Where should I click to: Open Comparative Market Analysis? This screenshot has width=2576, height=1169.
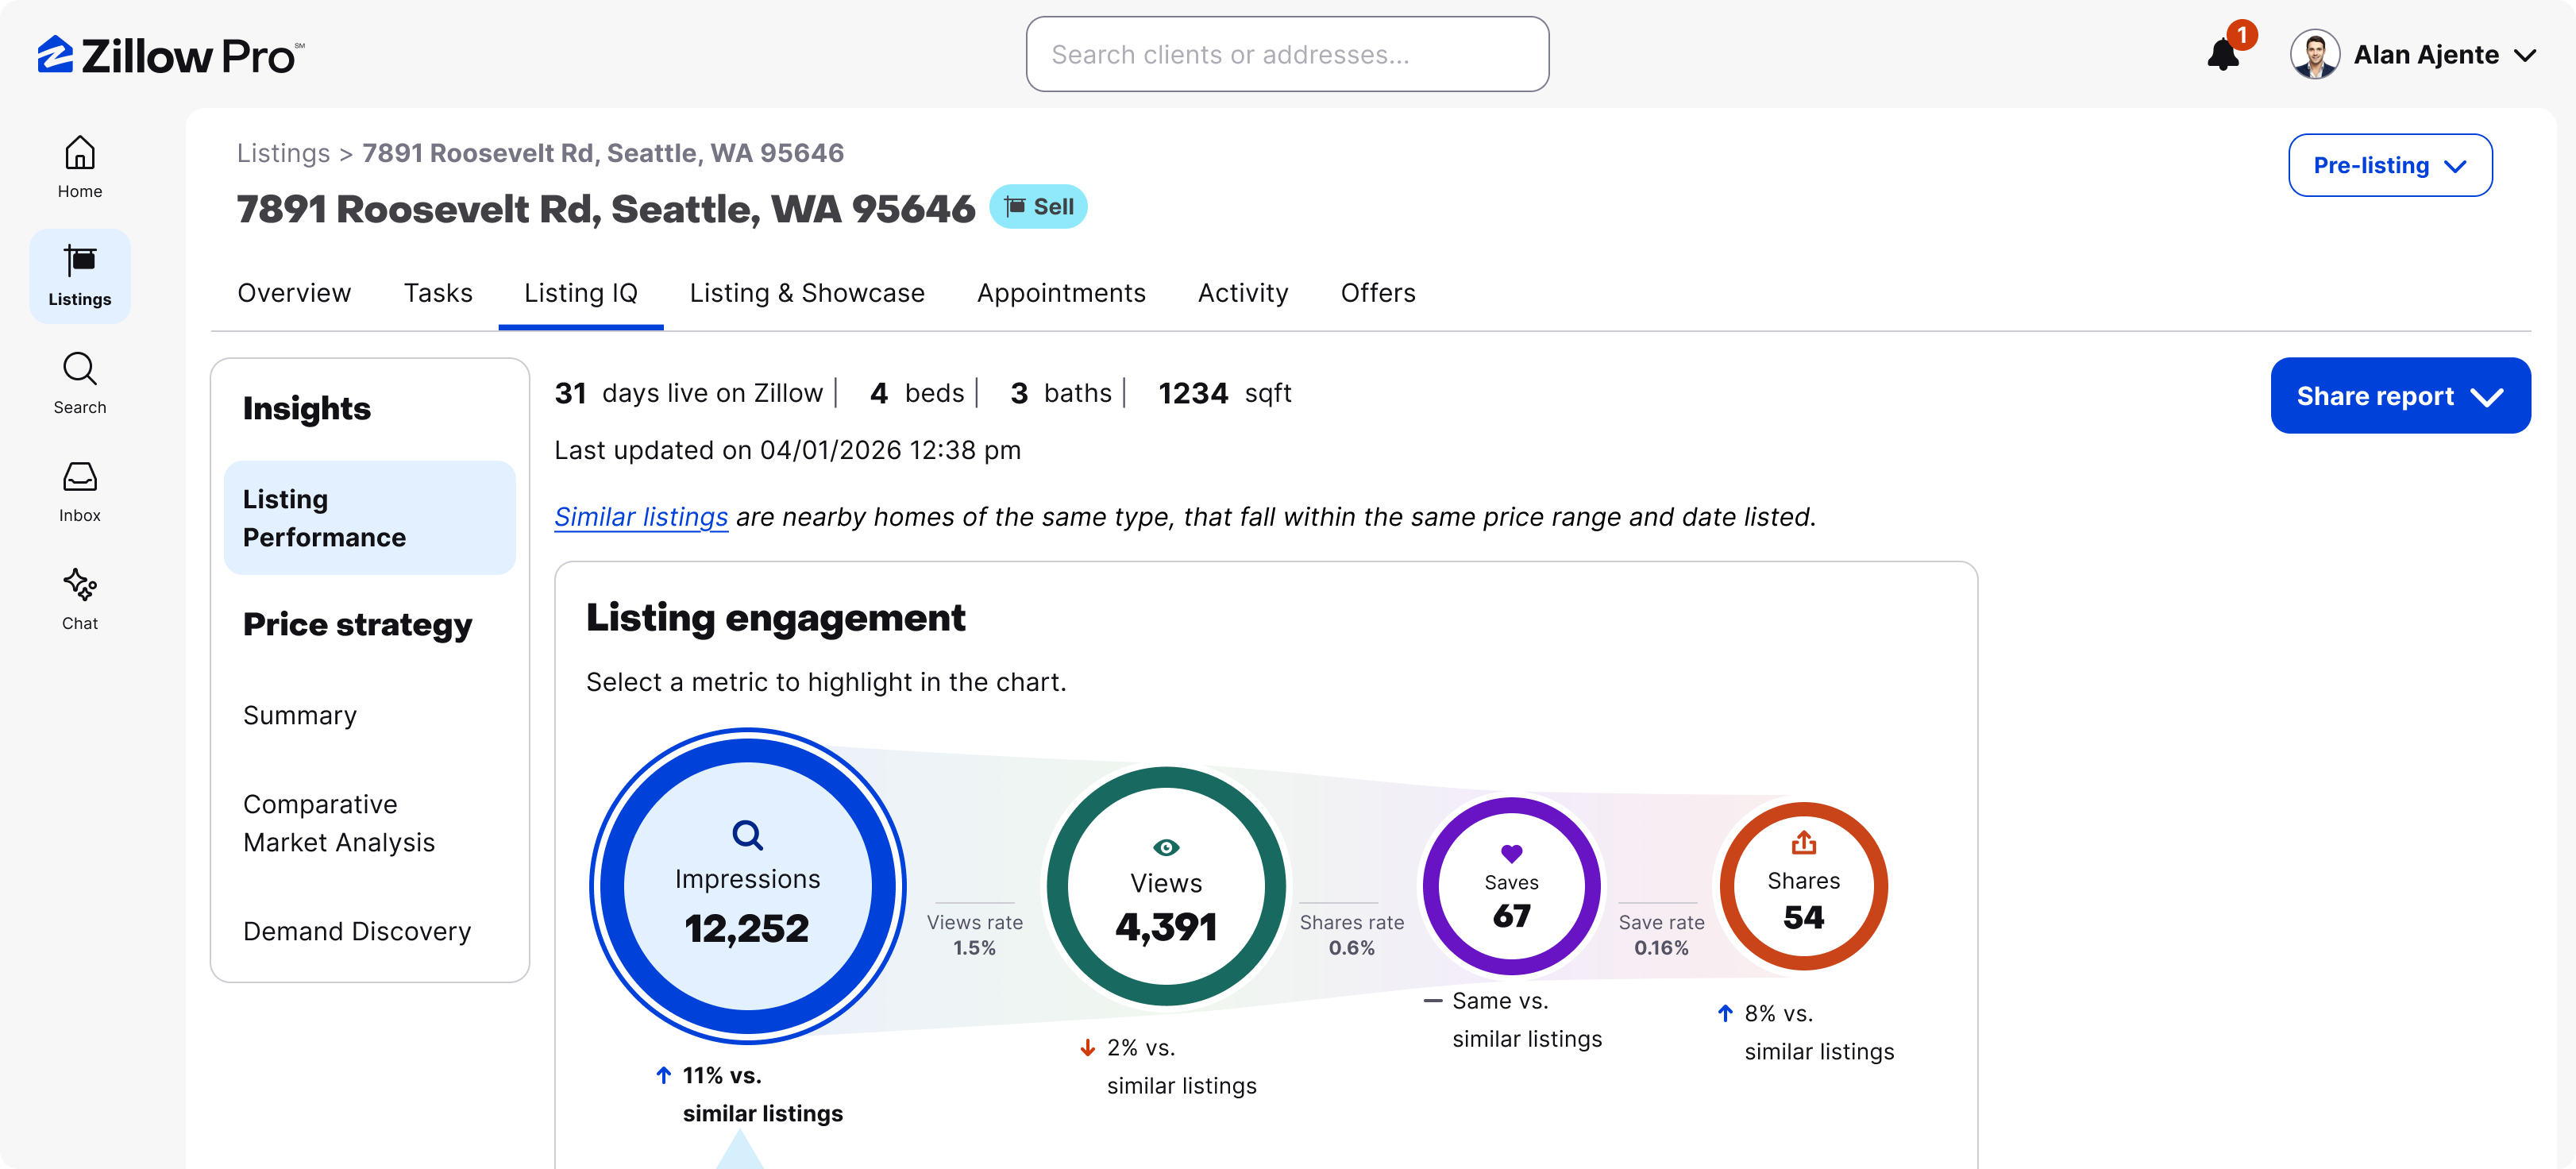[339, 824]
